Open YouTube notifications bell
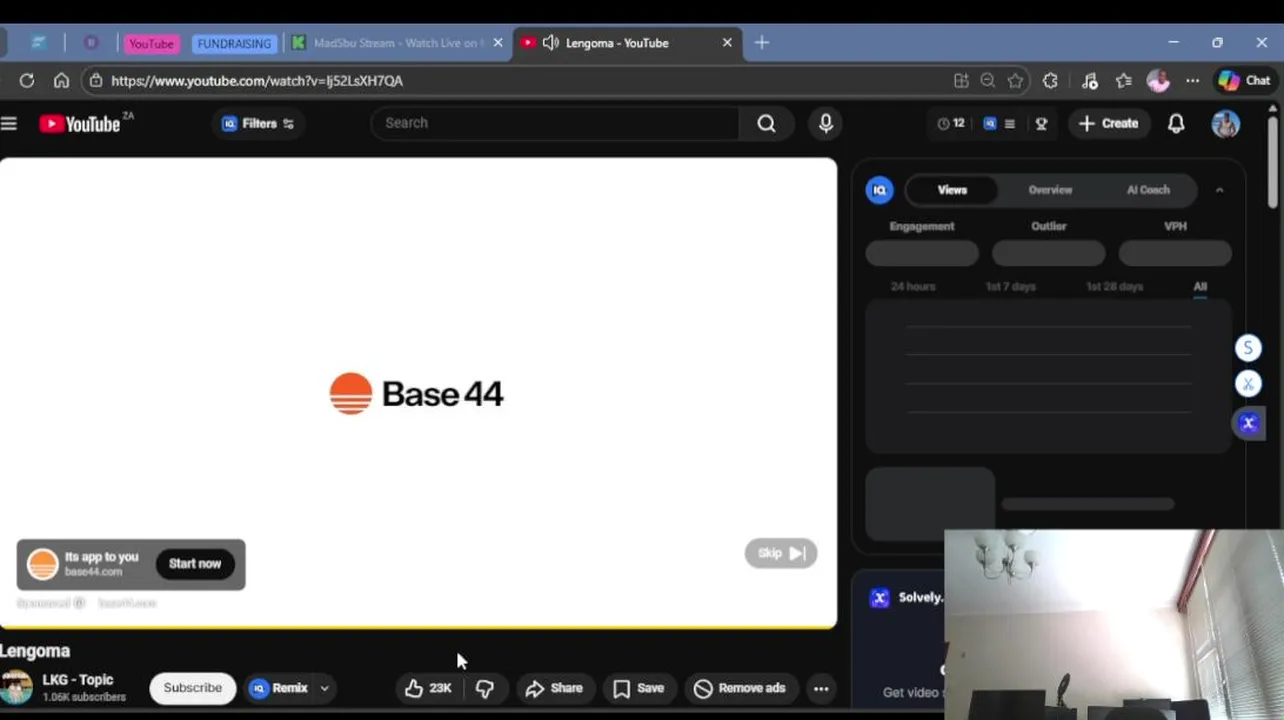Screen dimensions: 1284x720 [x=1176, y=123]
